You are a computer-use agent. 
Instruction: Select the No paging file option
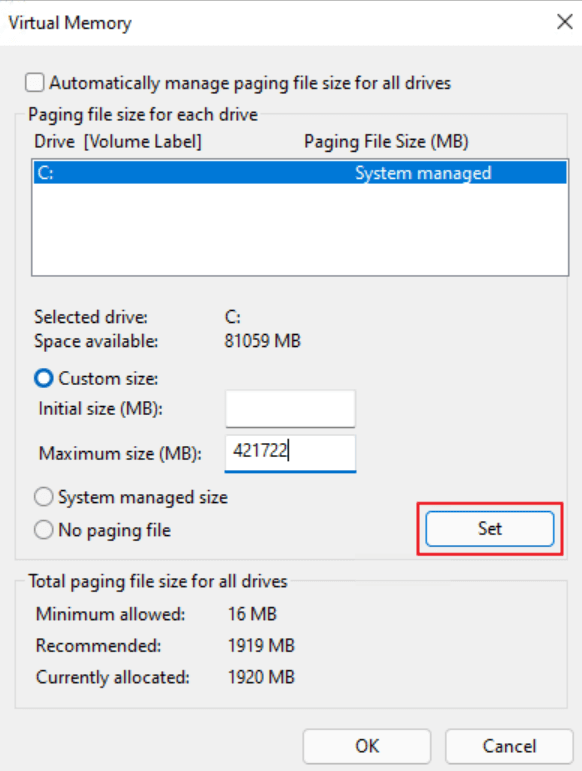[x=44, y=530]
